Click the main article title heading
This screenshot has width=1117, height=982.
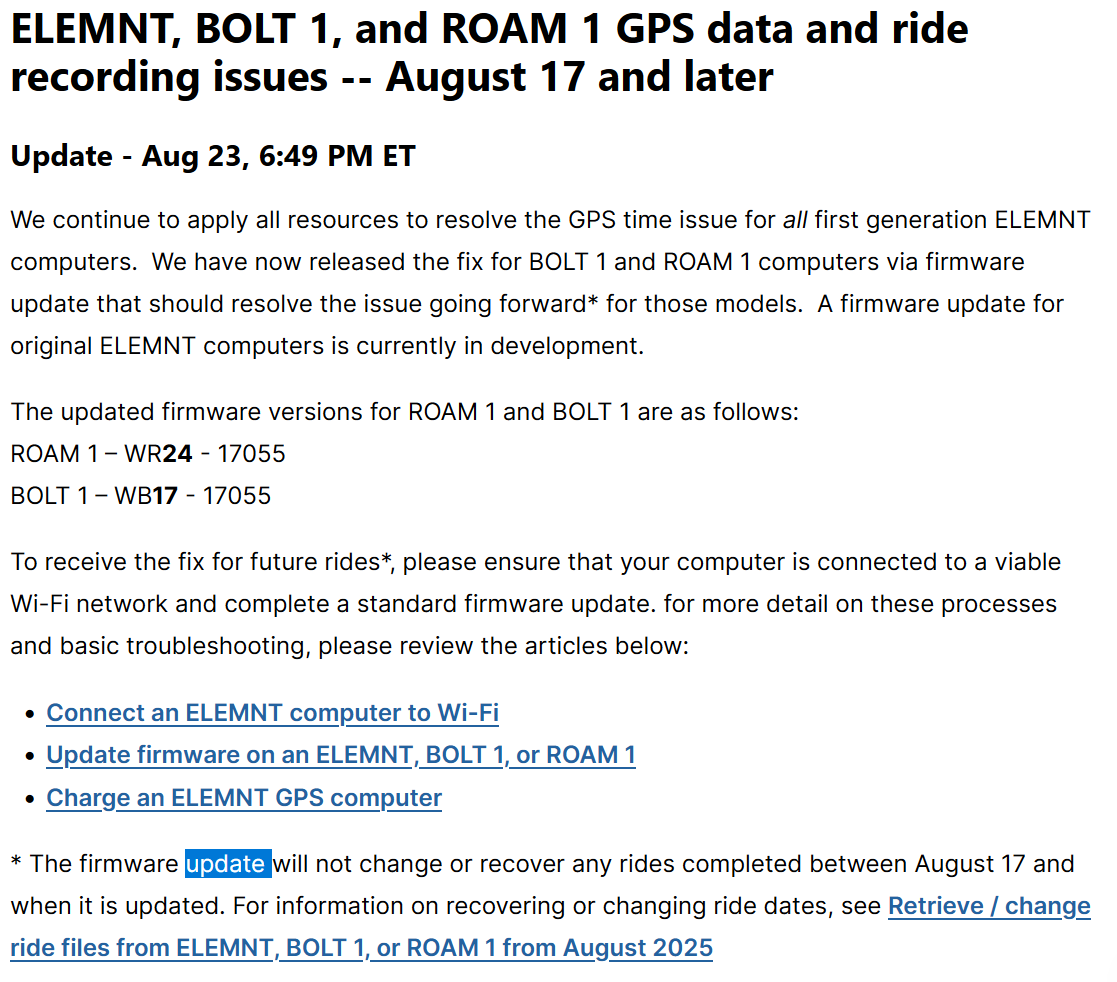(489, 52)
